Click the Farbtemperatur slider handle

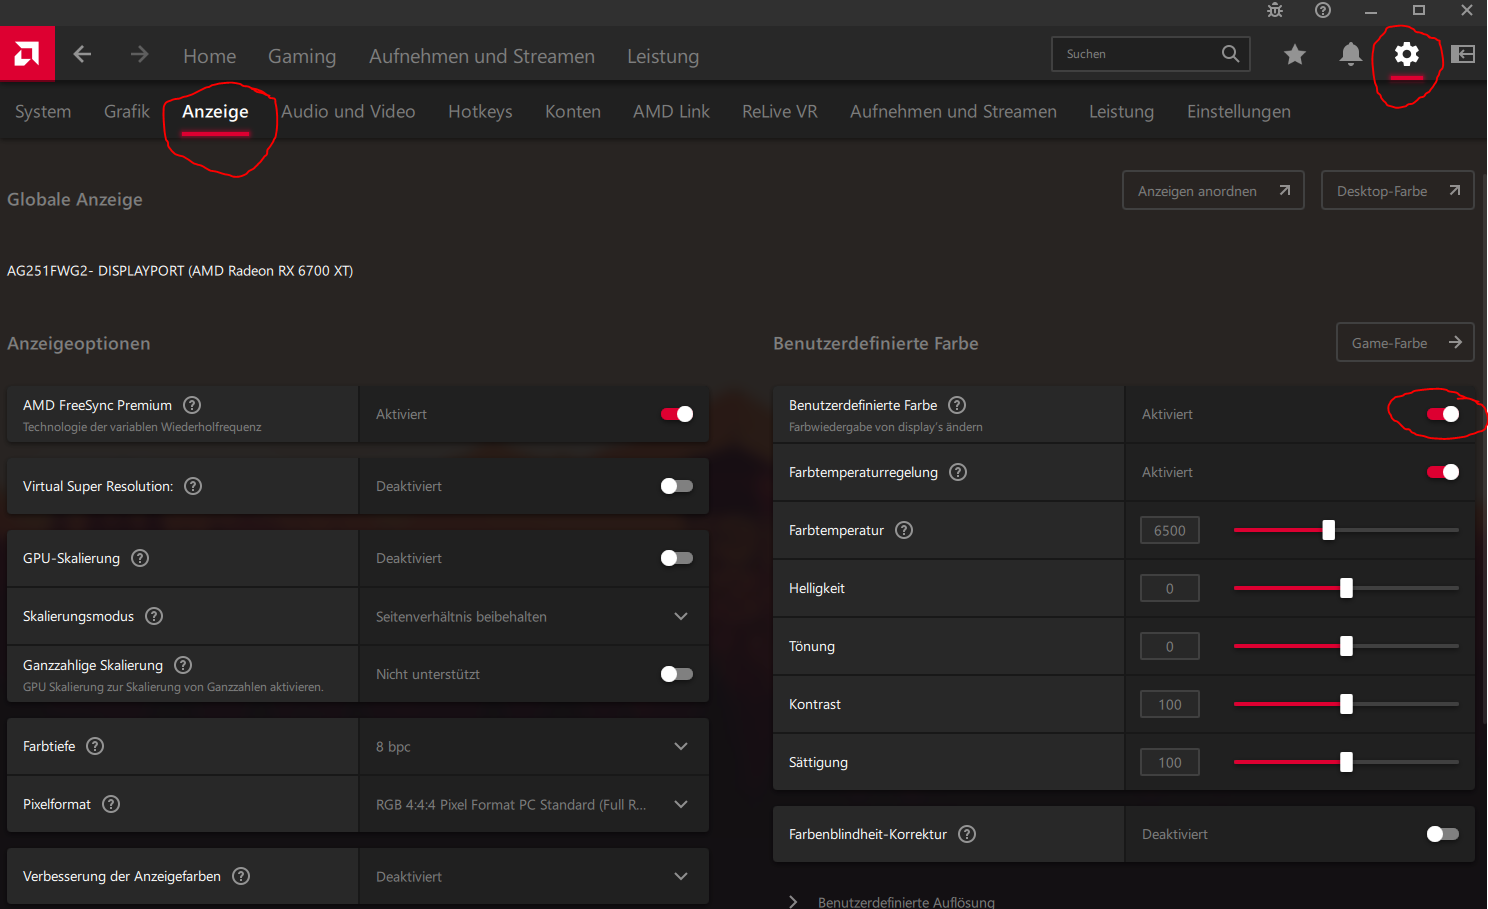tap(1328, 530)
